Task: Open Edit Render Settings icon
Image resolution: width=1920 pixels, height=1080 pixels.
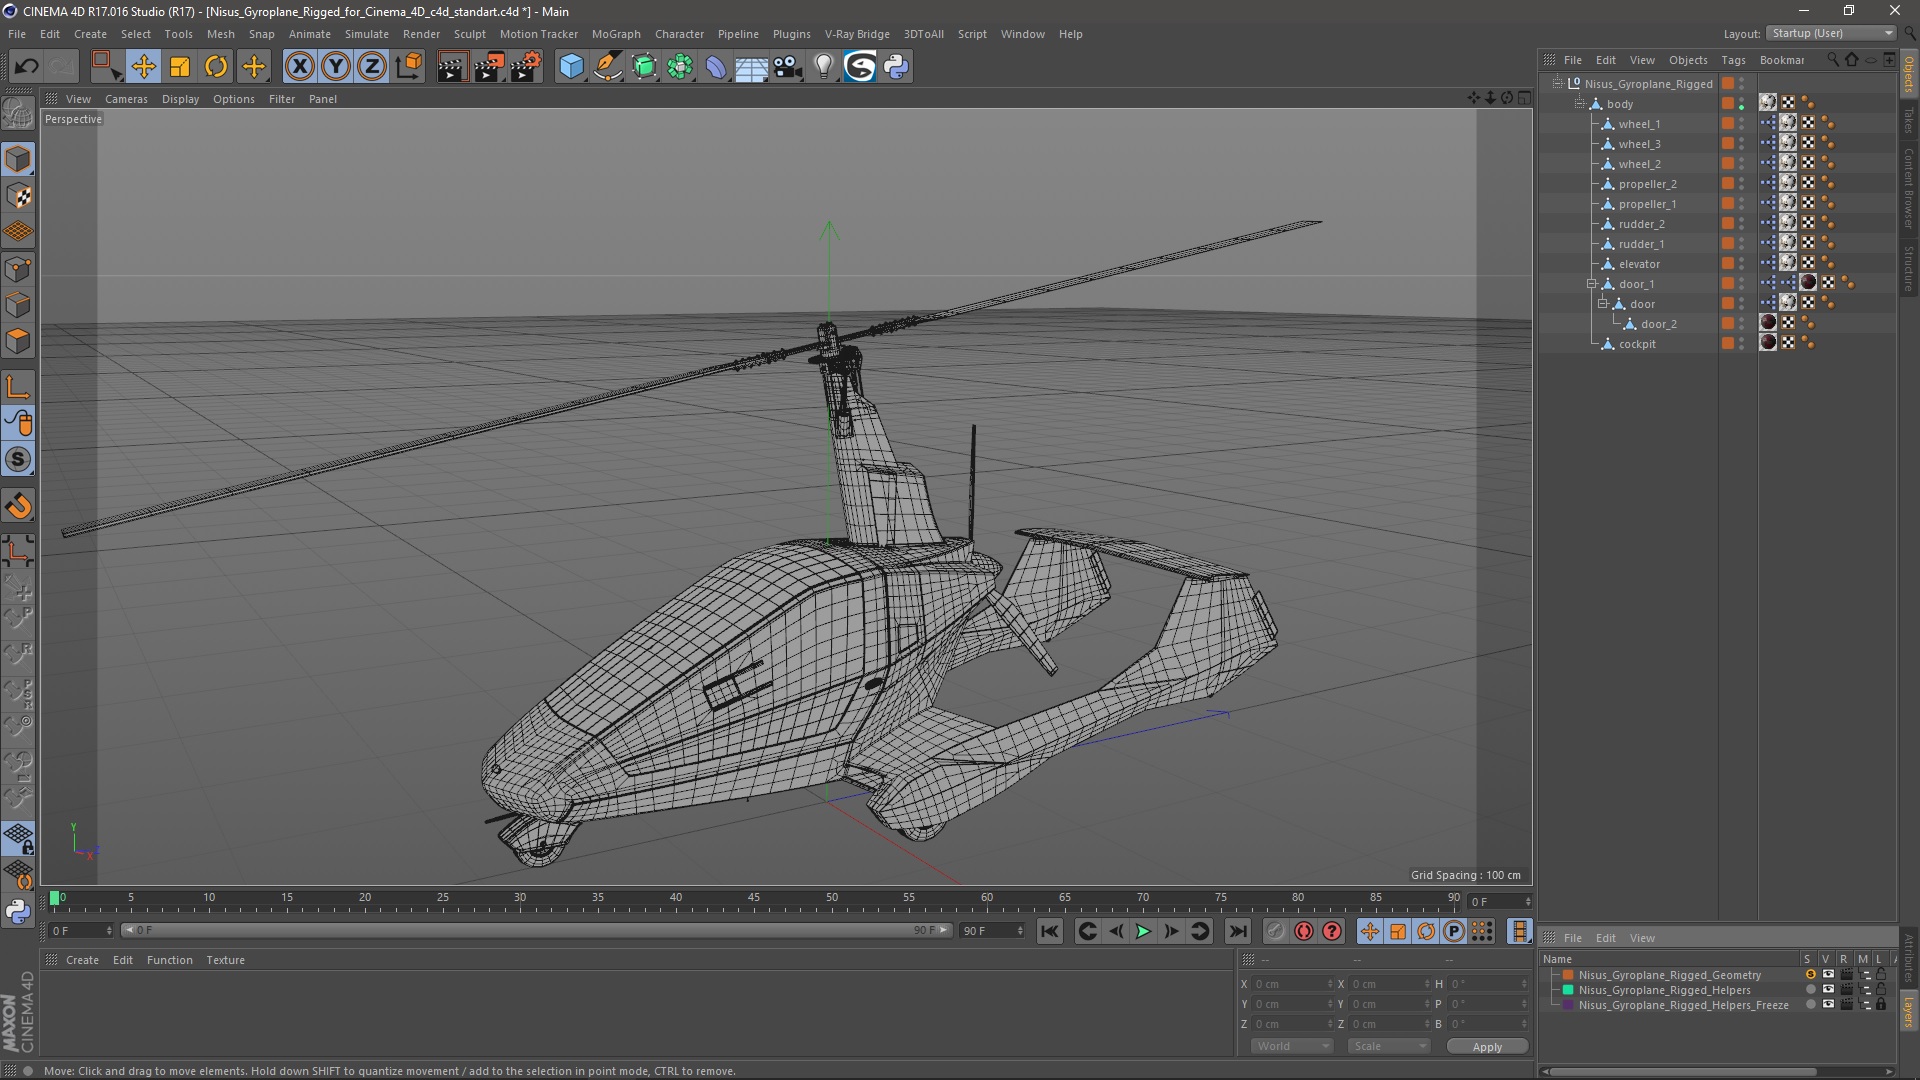Action: point(526,67)
